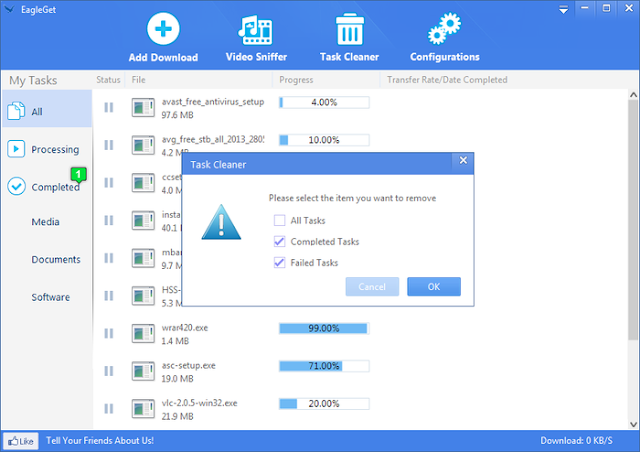Image resolution: width=640 pixels, height=452 pixels.
Task: Open Task Cleaner trash icon in toolbar
Action: tap(349, 29)
